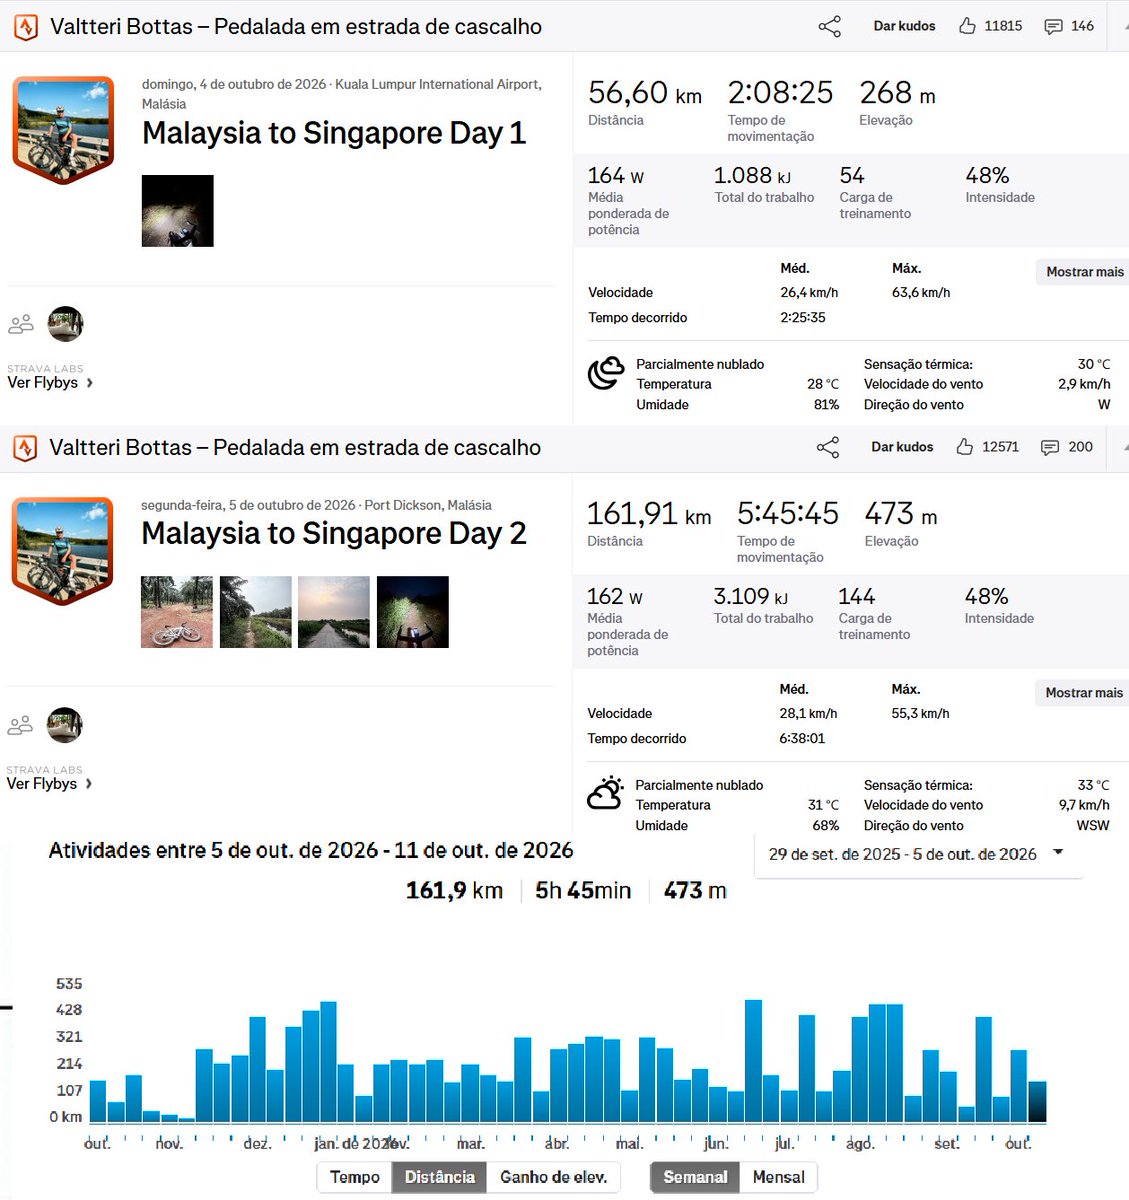Click the 56,60 km distance value
The height and width of the screenshot is (1200, 1129).
click(x=645, y=93)
